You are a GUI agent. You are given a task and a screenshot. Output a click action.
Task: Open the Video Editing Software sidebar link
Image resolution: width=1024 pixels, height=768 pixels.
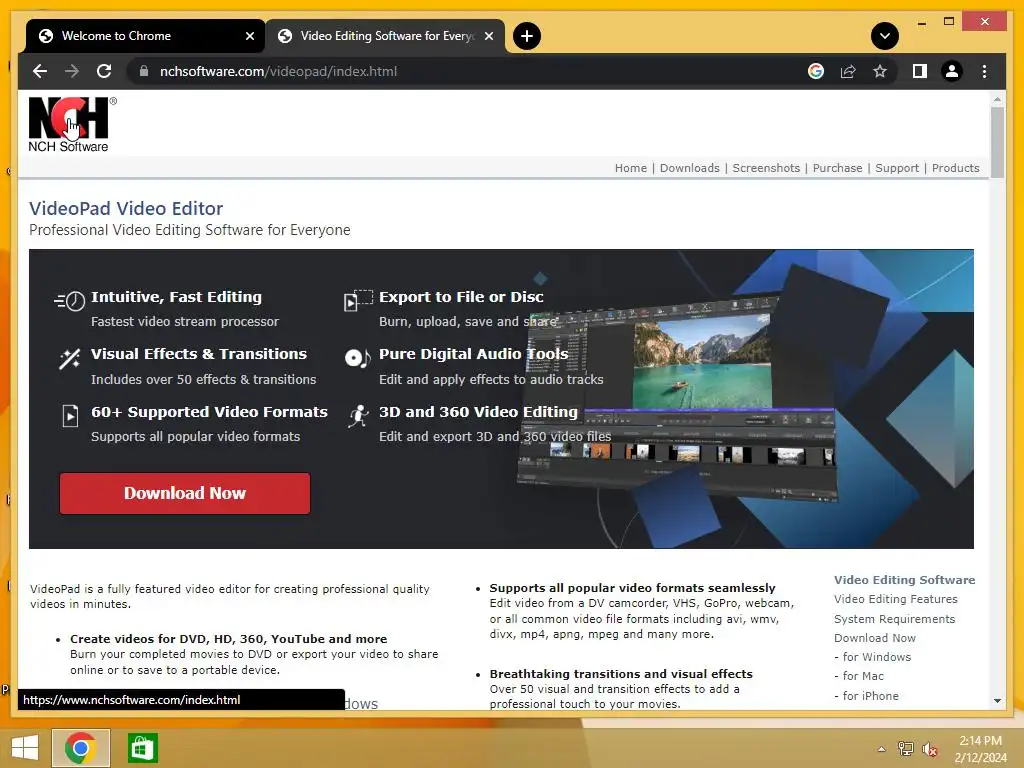coord(904,580)
